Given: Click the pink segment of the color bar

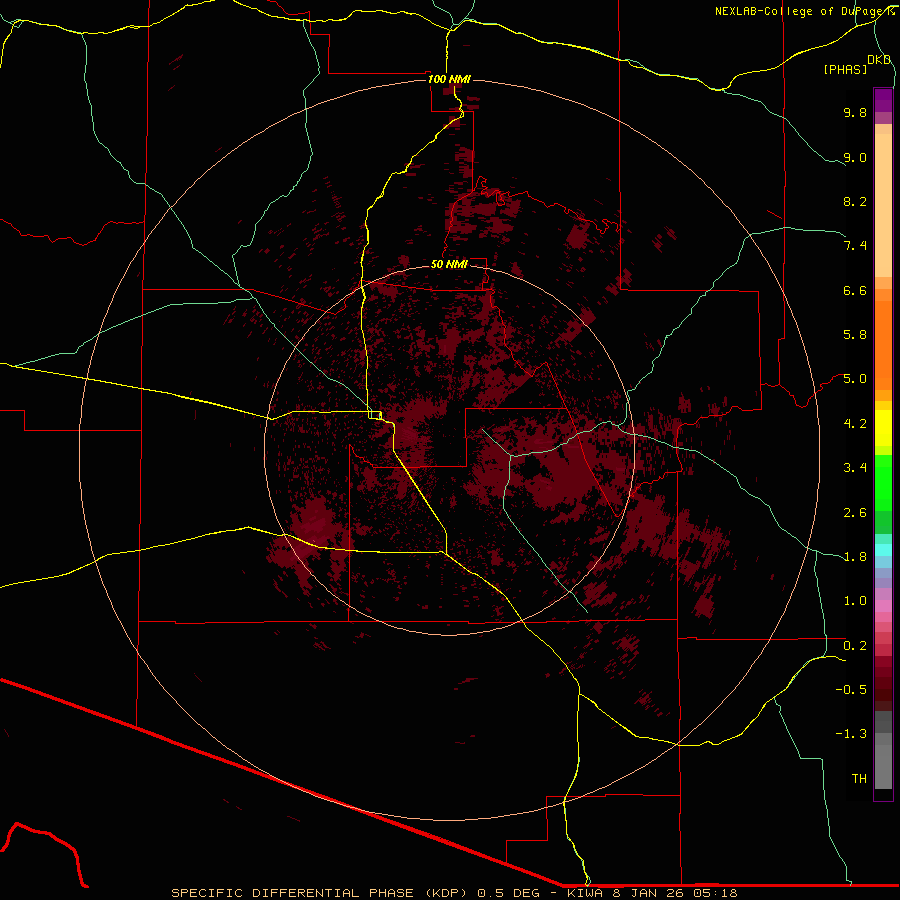Looking at the screenshot, I should pos(883,606).
